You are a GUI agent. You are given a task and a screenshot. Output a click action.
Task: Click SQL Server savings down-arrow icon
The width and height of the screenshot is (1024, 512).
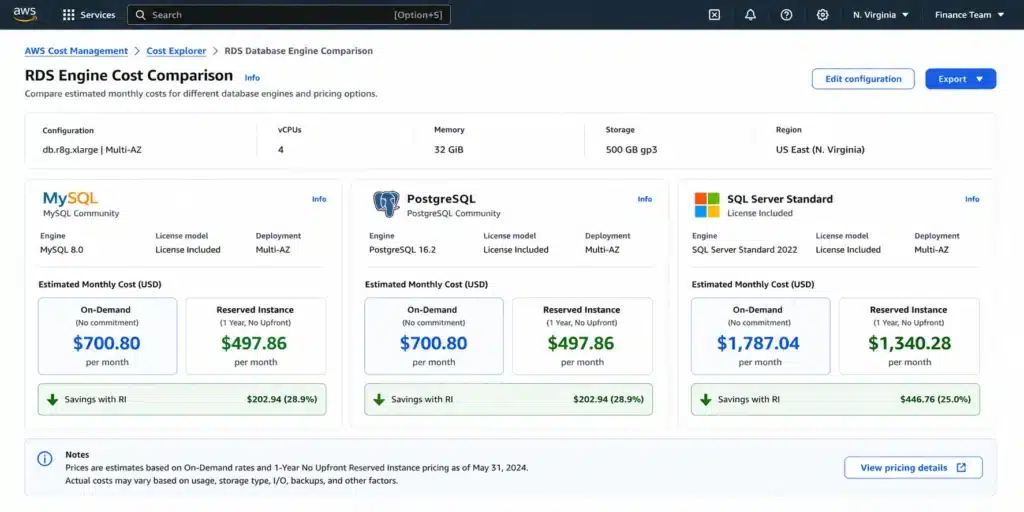coord(705,399)
